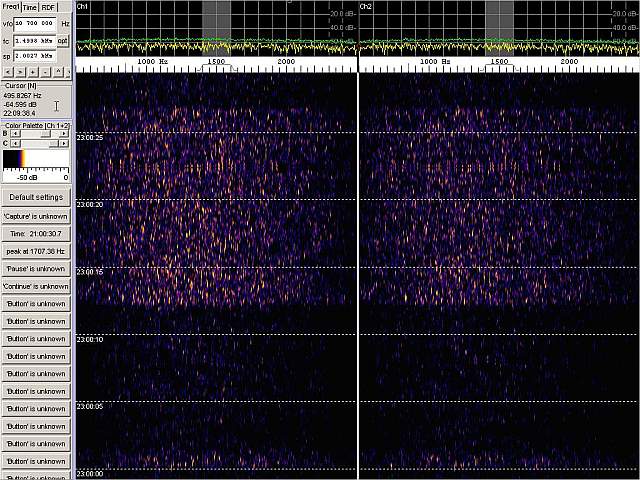Select the Freq1 tab
Screen dimensions: 640x480
point(11,7)
